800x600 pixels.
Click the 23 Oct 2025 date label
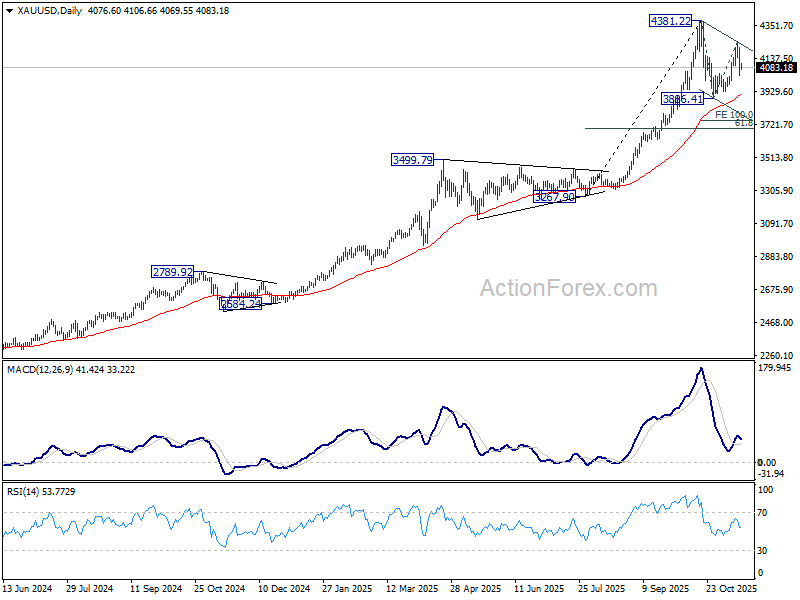coord(731,589)
